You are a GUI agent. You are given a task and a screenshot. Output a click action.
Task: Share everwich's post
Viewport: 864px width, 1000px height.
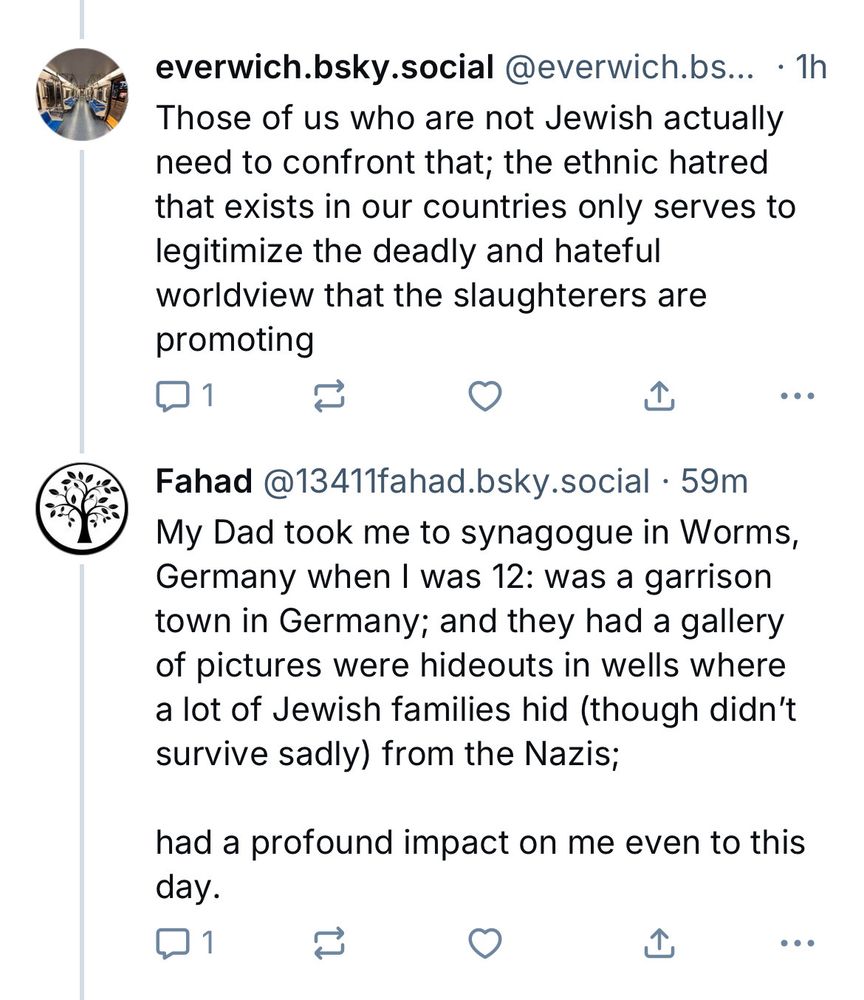(x=658, y=397)
